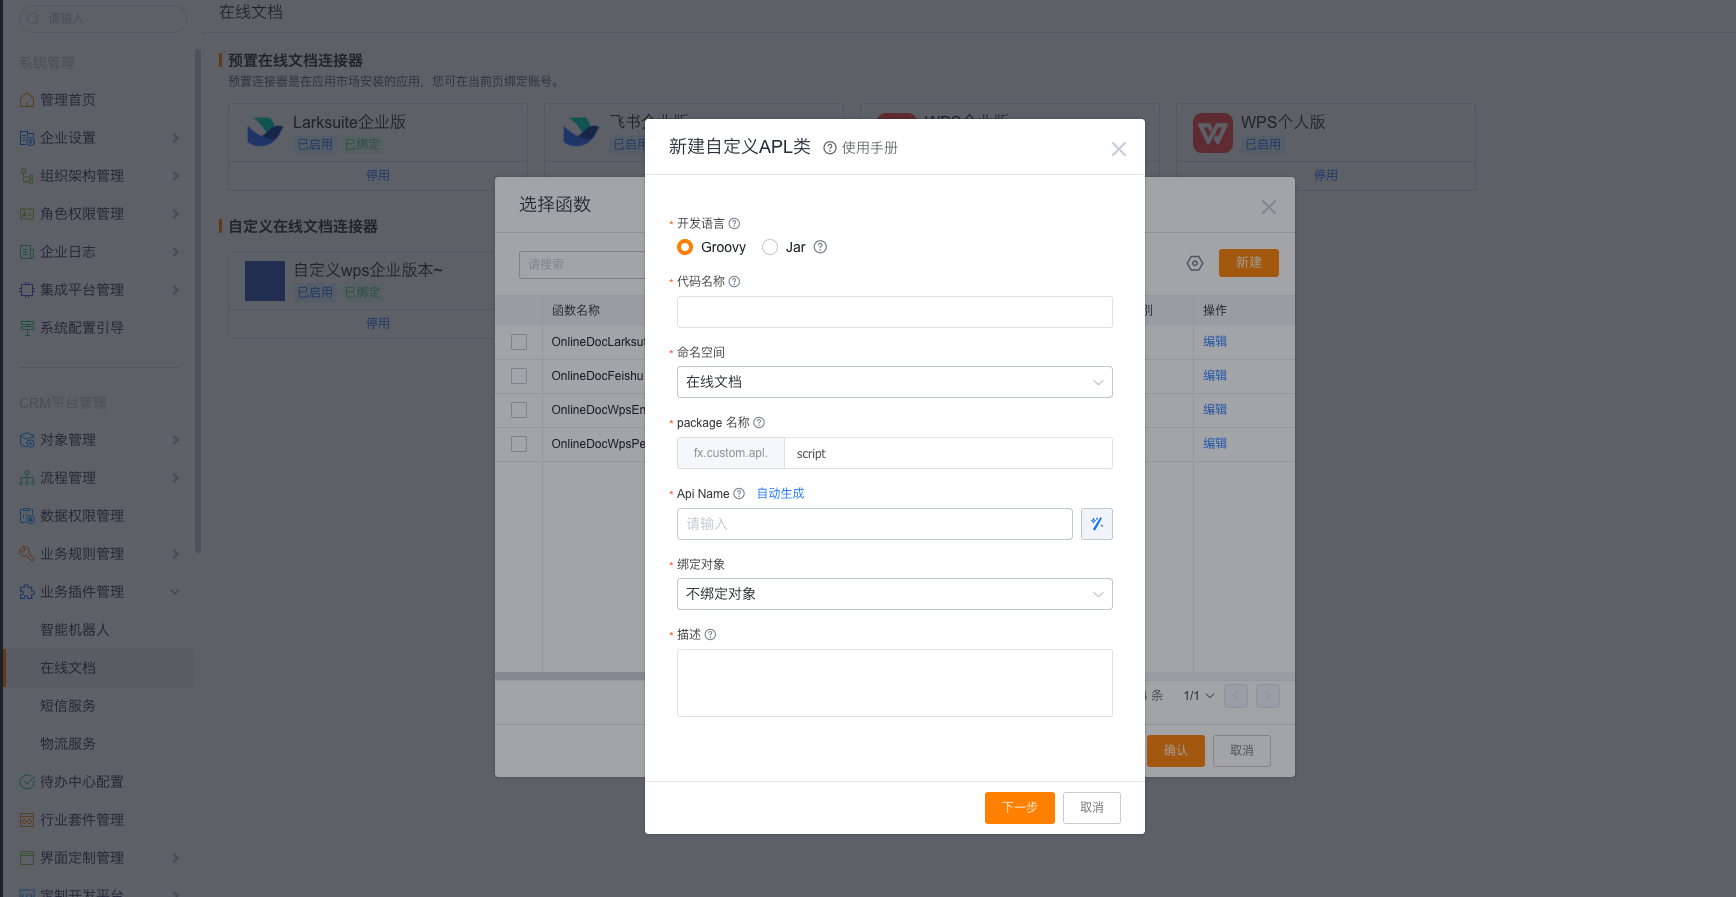
Task: Select the Groovy radio button
Action: tap(685, 247)
